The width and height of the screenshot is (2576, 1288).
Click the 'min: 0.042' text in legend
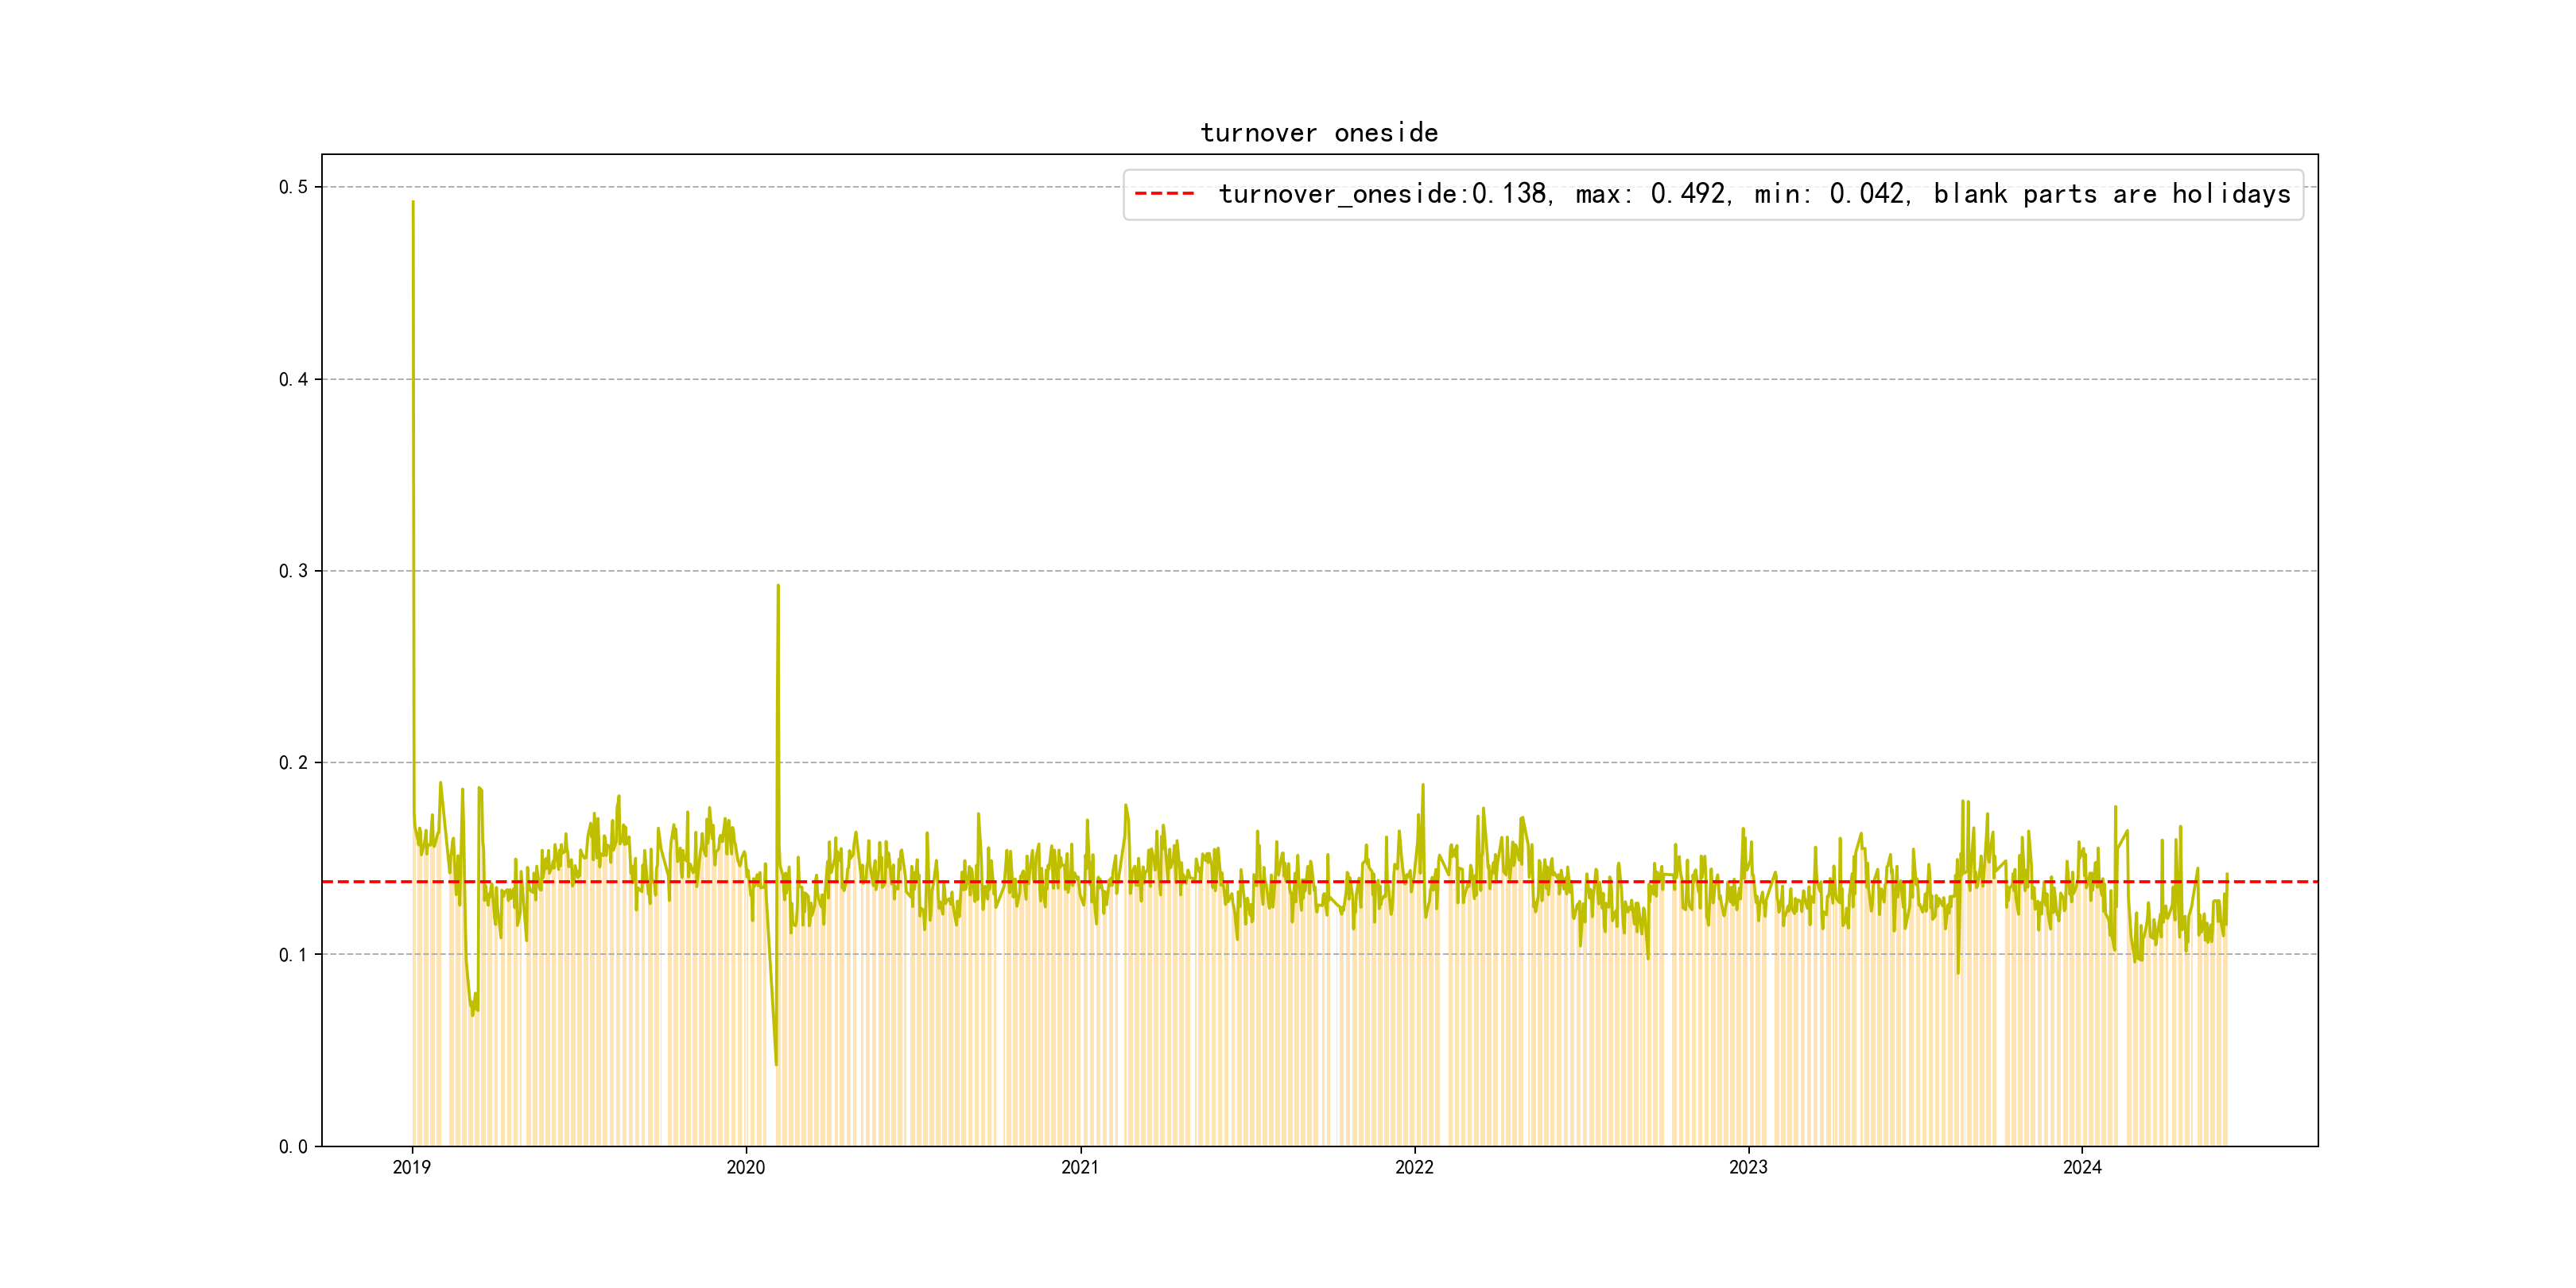pos(1831,194)
